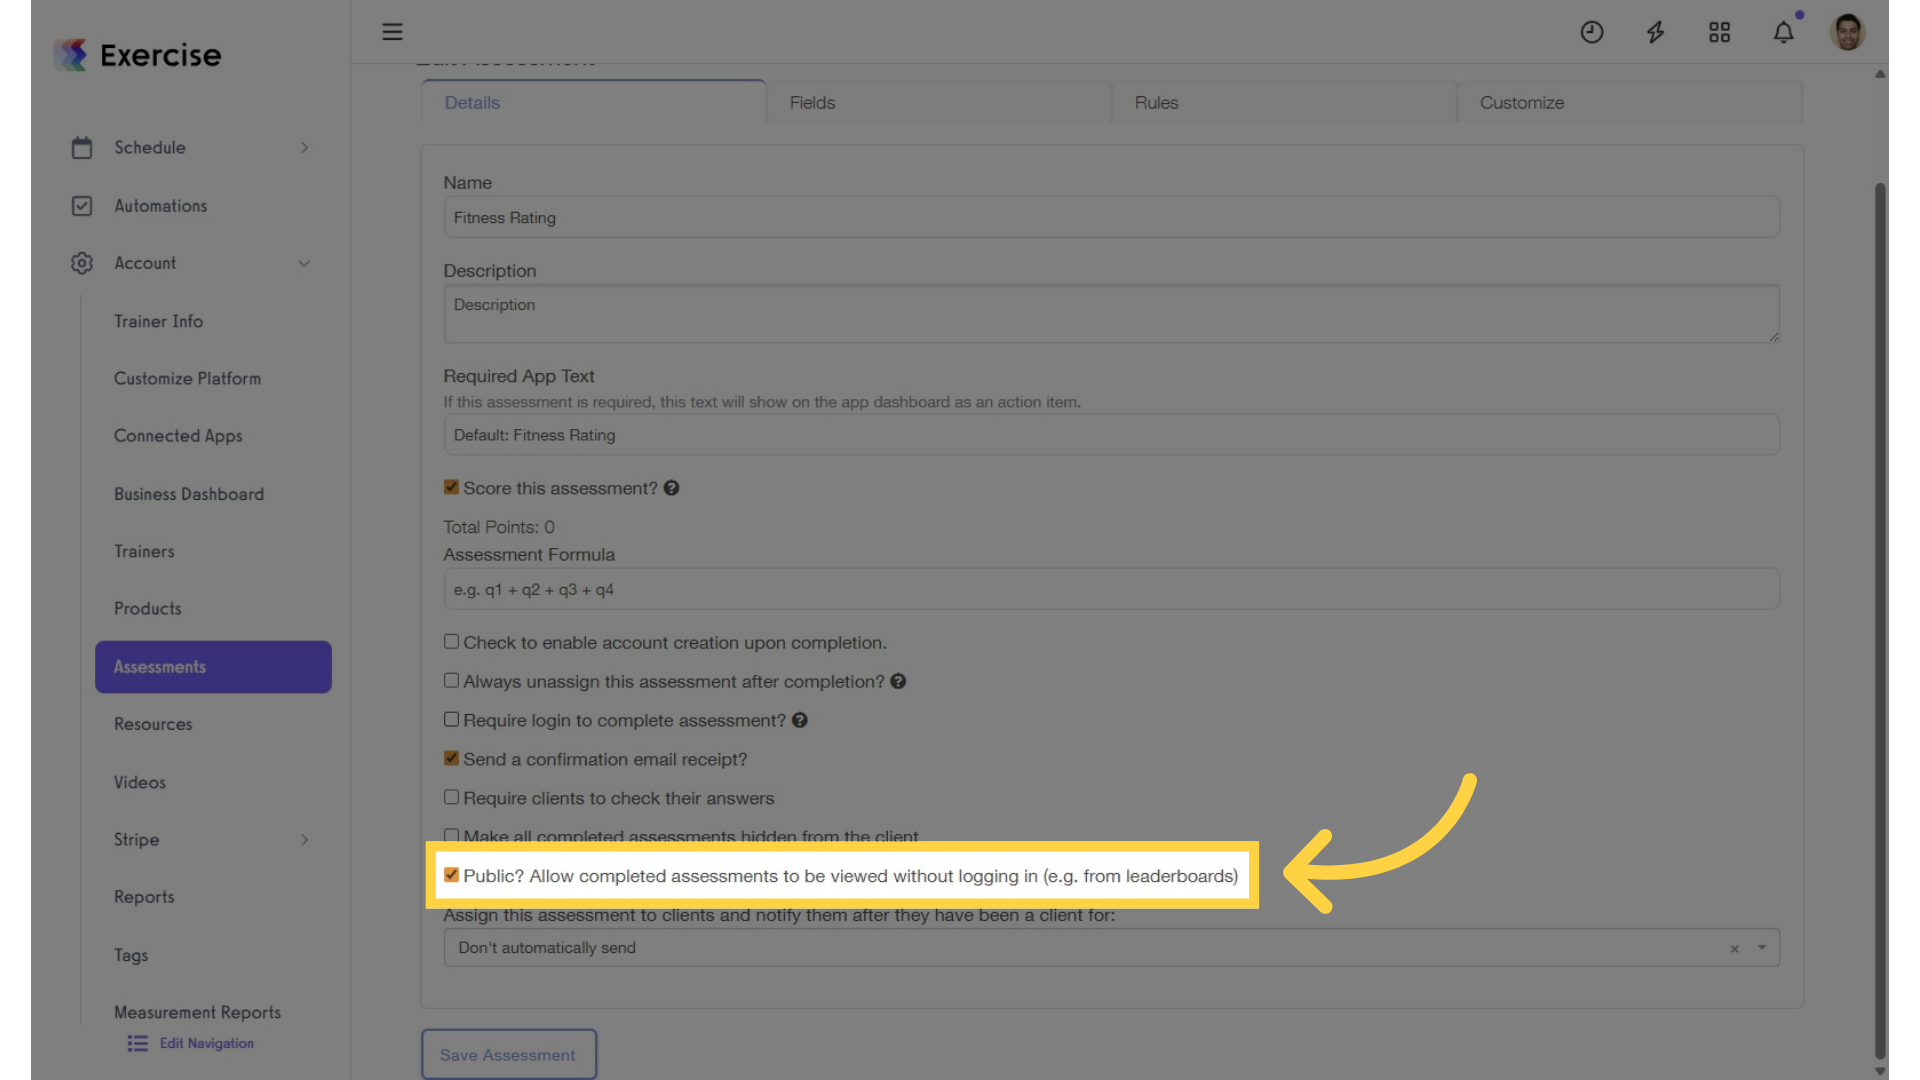This screenshot has width=1920, height=1080.
Task: Open the lightning bolt quick actions icon
Action: coord(1656,32)
